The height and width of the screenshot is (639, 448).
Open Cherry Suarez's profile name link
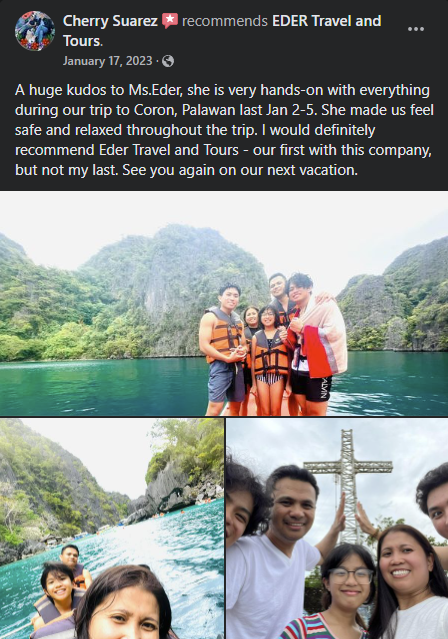[x=110, y=21]
